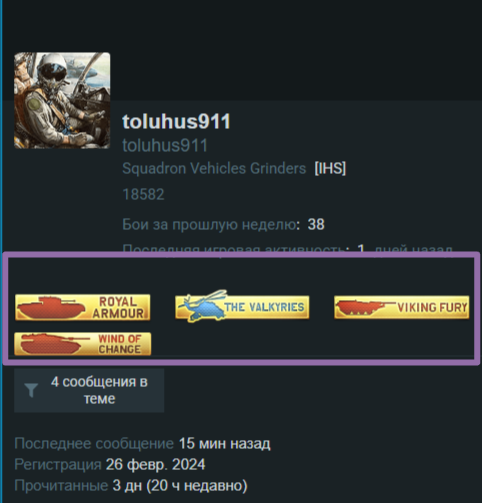Click the funnel filter icon
Screen dimensions: 482x503
click(31, 390)
